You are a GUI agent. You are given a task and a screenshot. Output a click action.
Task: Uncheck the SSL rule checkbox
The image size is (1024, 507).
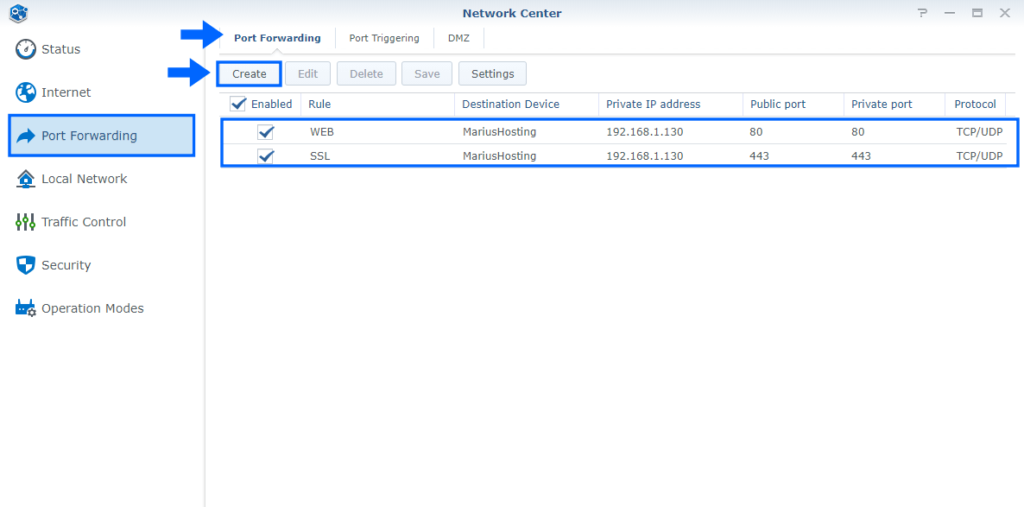point(265,156)
